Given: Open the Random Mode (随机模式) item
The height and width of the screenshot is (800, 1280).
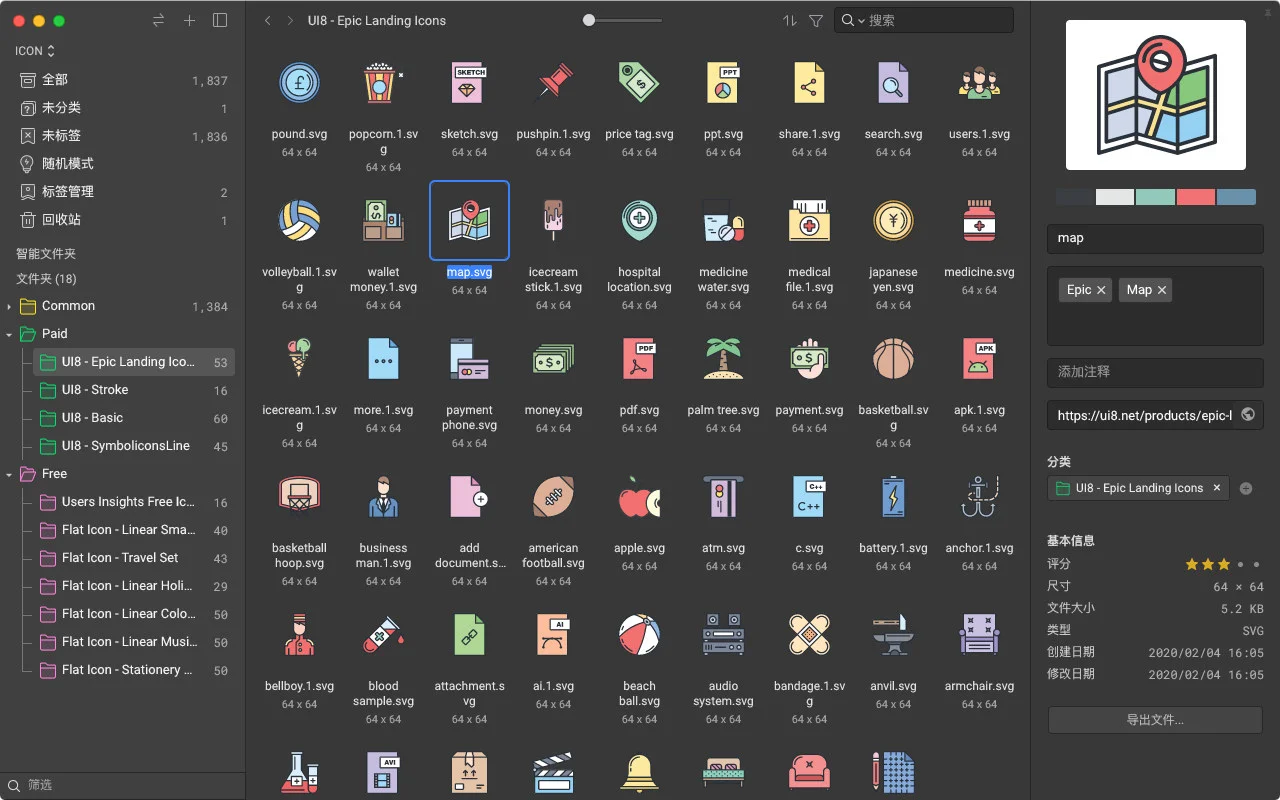Looking at the screenshot, I should [x=67, y=164].
